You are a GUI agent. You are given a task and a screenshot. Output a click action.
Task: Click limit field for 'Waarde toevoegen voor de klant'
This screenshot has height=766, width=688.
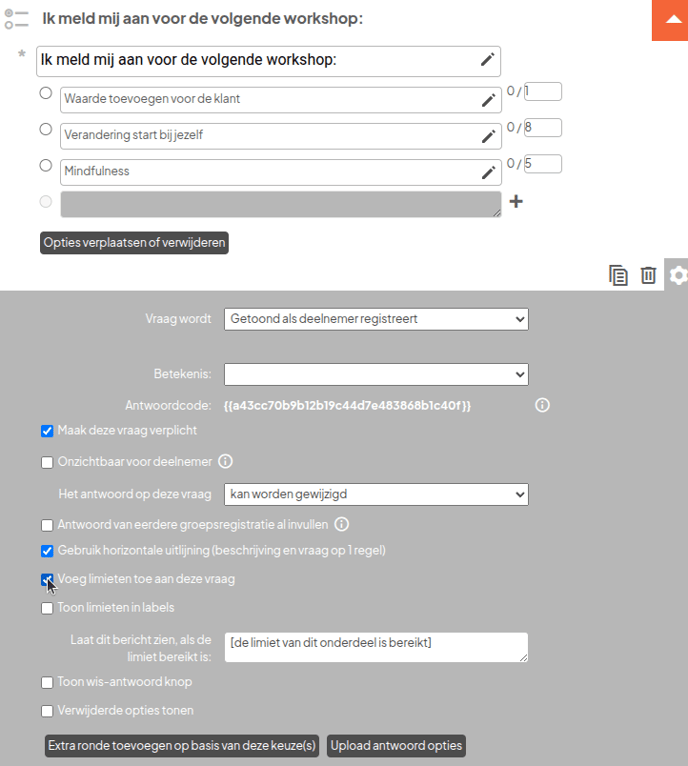(543, 91)
